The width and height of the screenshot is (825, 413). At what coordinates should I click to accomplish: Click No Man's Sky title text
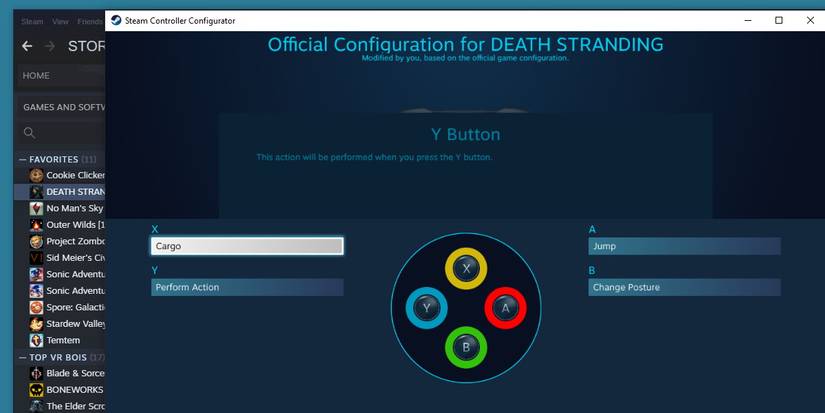[x=75, y=208]
